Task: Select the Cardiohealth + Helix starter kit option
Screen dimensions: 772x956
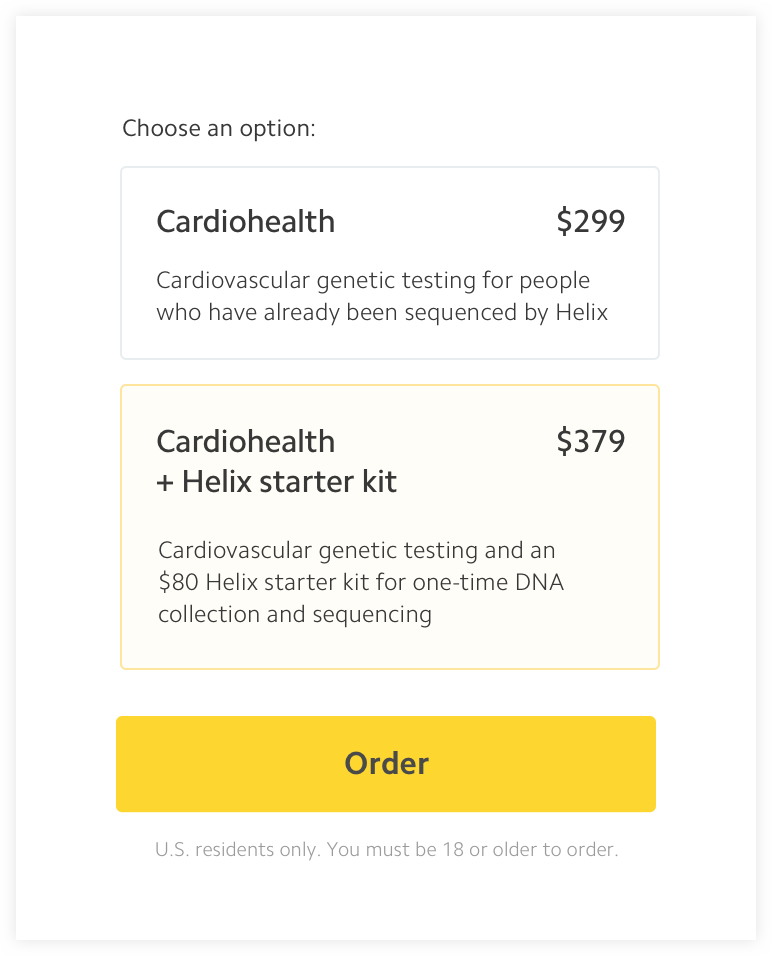Action: pyautogui.click(x=390, y=527)
